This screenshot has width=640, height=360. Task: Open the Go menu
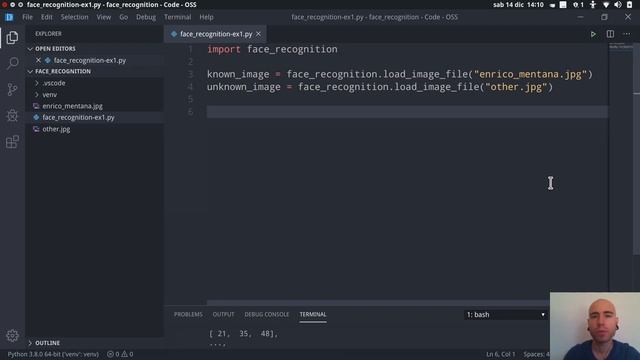click(123, 17)
